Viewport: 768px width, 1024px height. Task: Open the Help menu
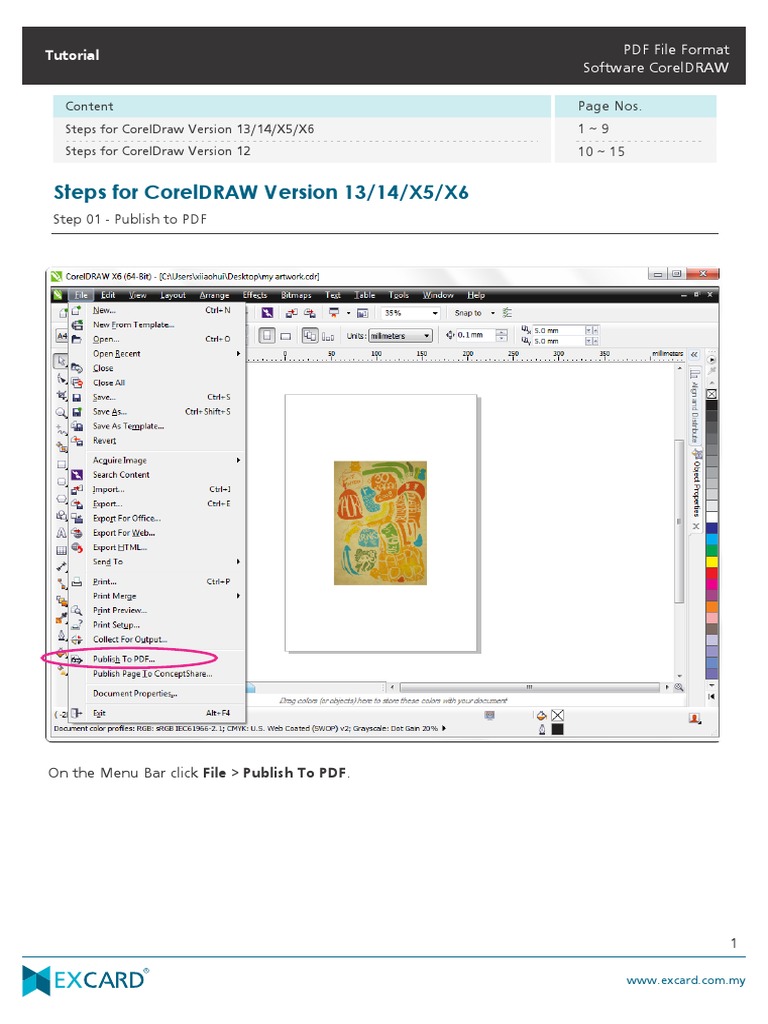click(x=476, y=295)
